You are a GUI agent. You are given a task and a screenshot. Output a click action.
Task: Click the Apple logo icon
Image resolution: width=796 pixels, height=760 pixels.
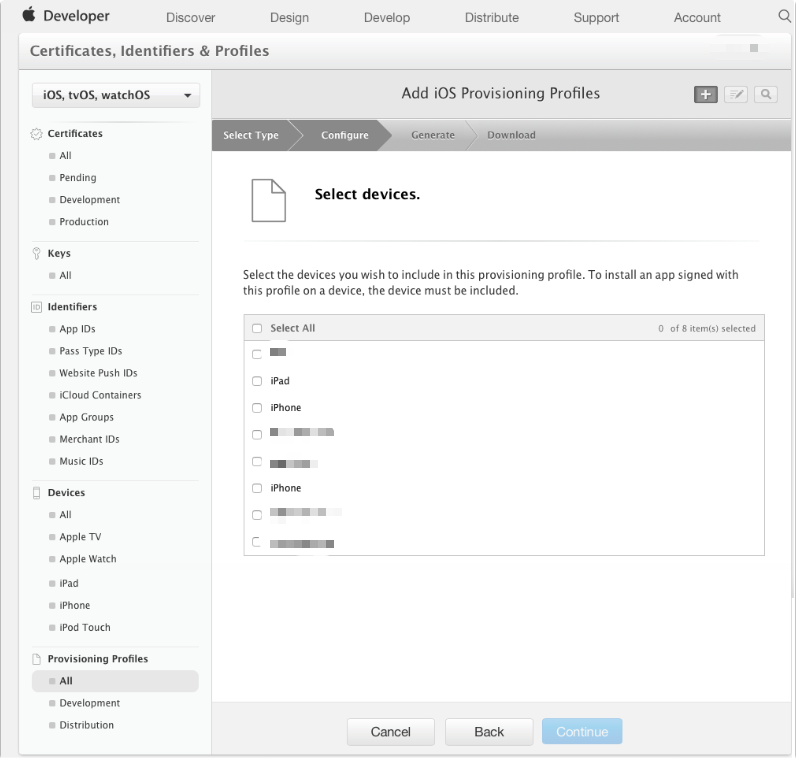point(29,15)
